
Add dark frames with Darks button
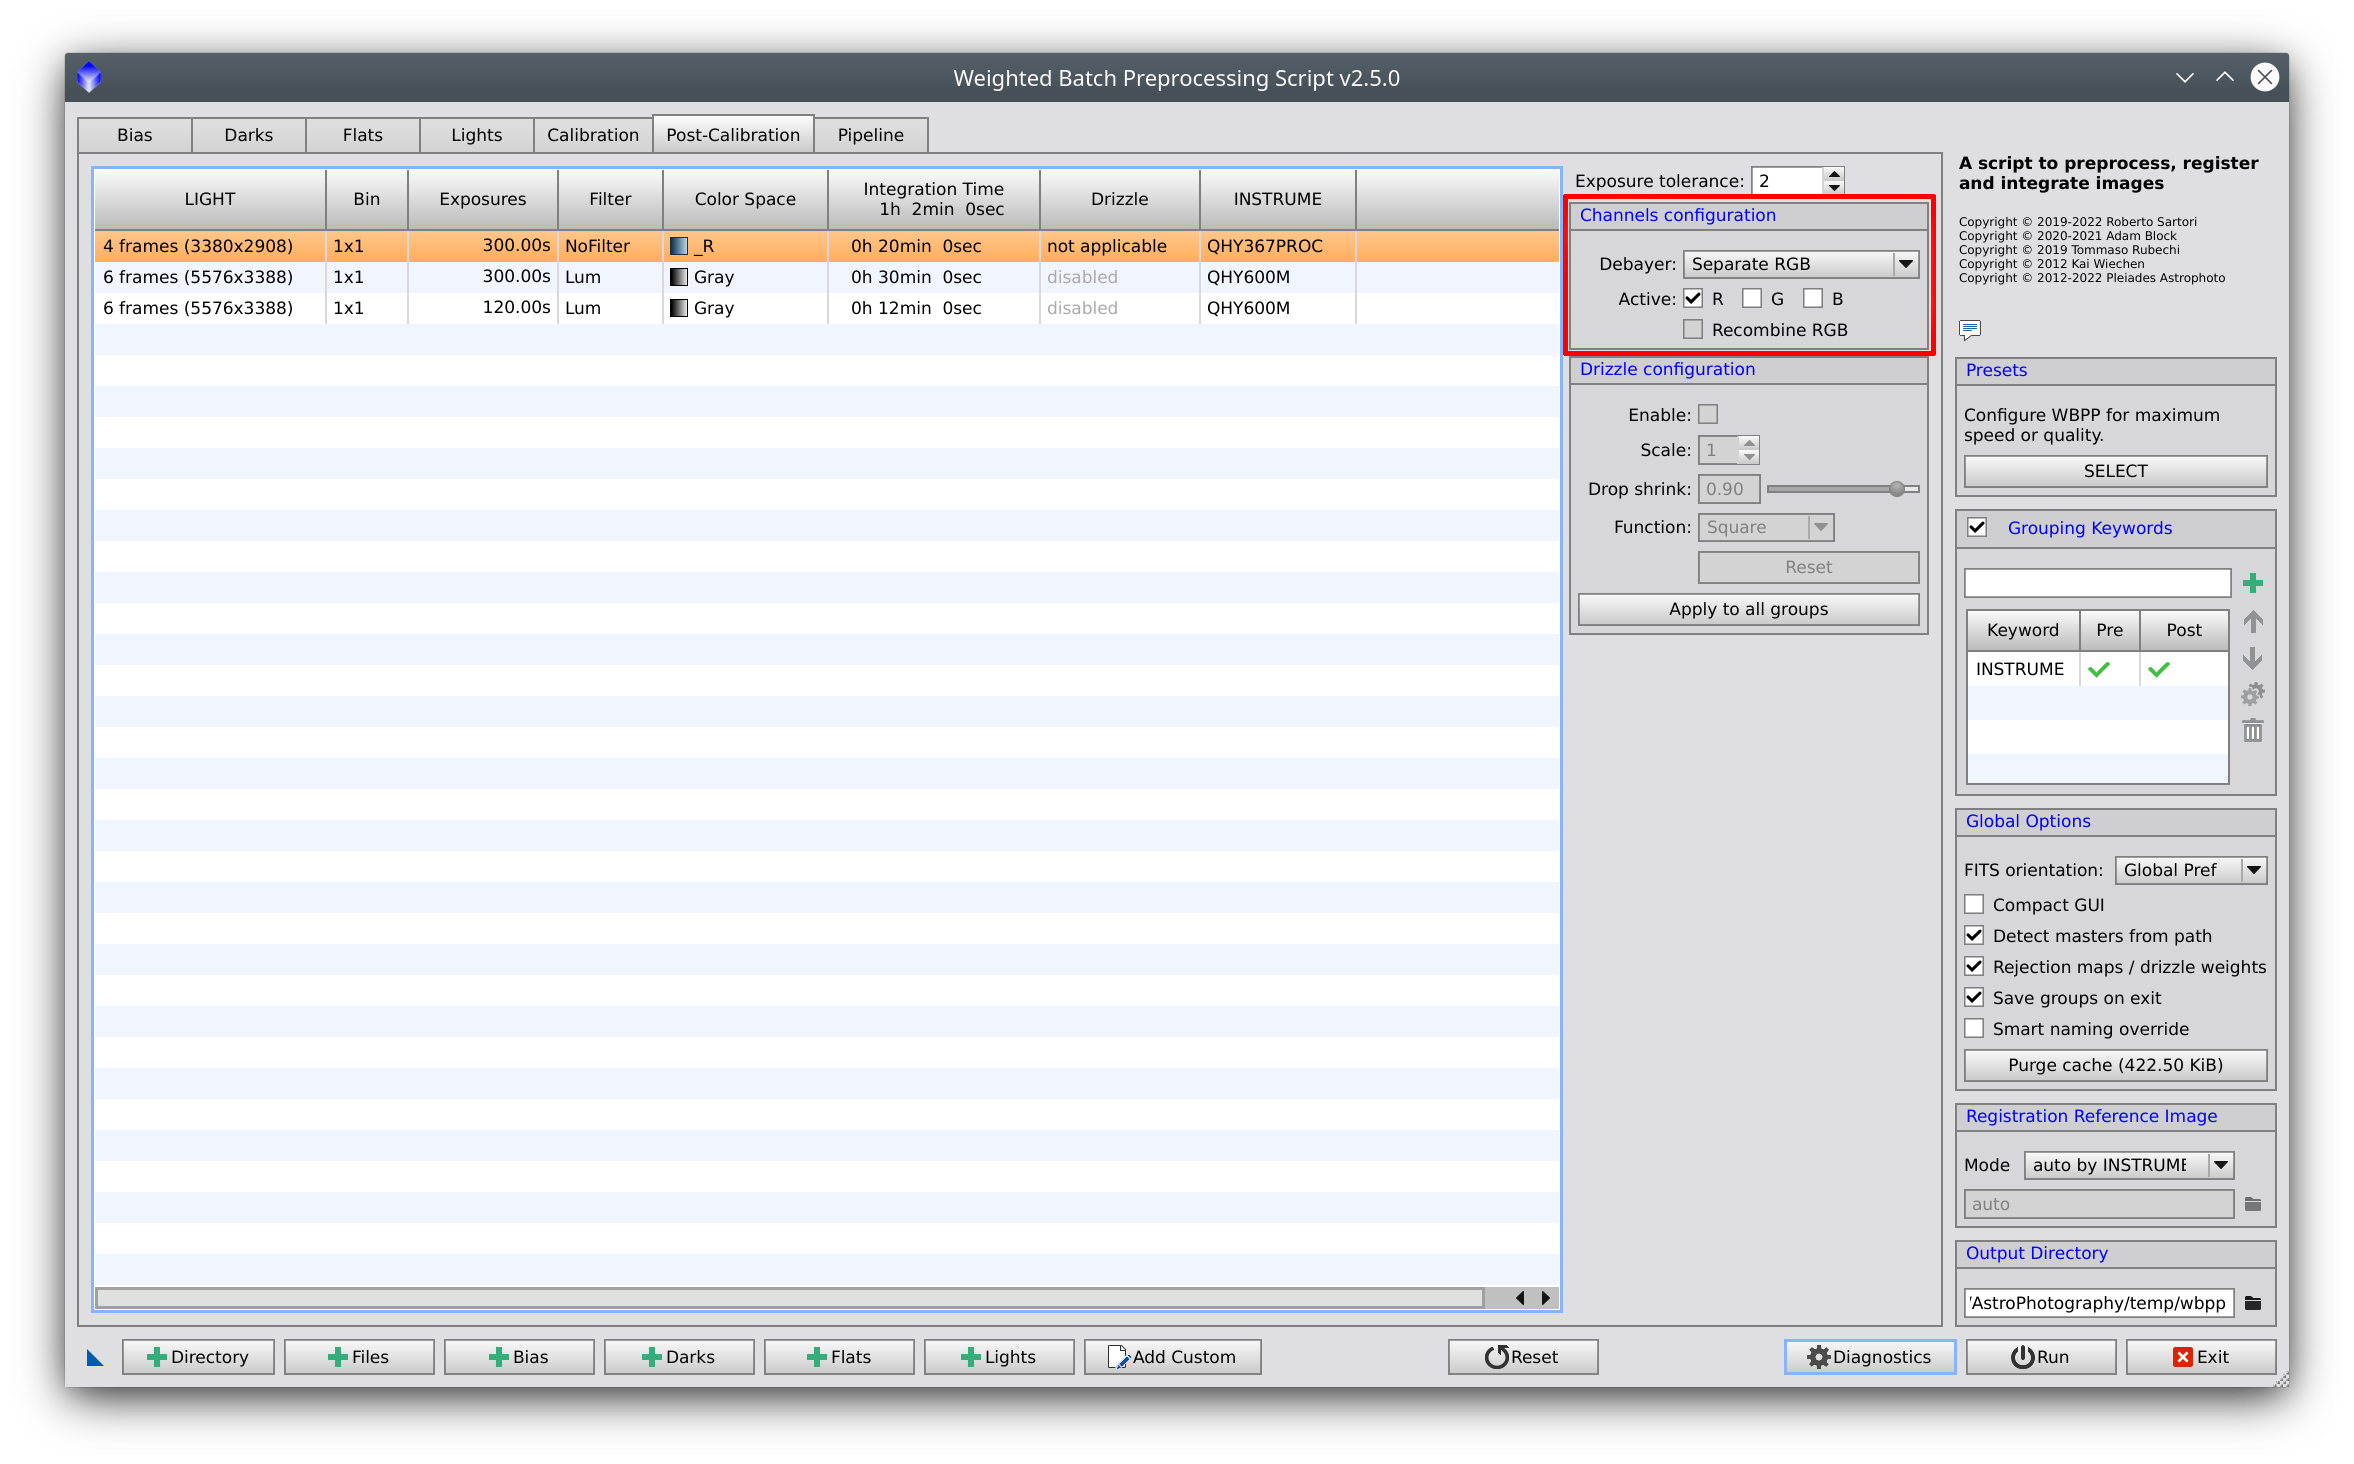tap(678, 1357)
